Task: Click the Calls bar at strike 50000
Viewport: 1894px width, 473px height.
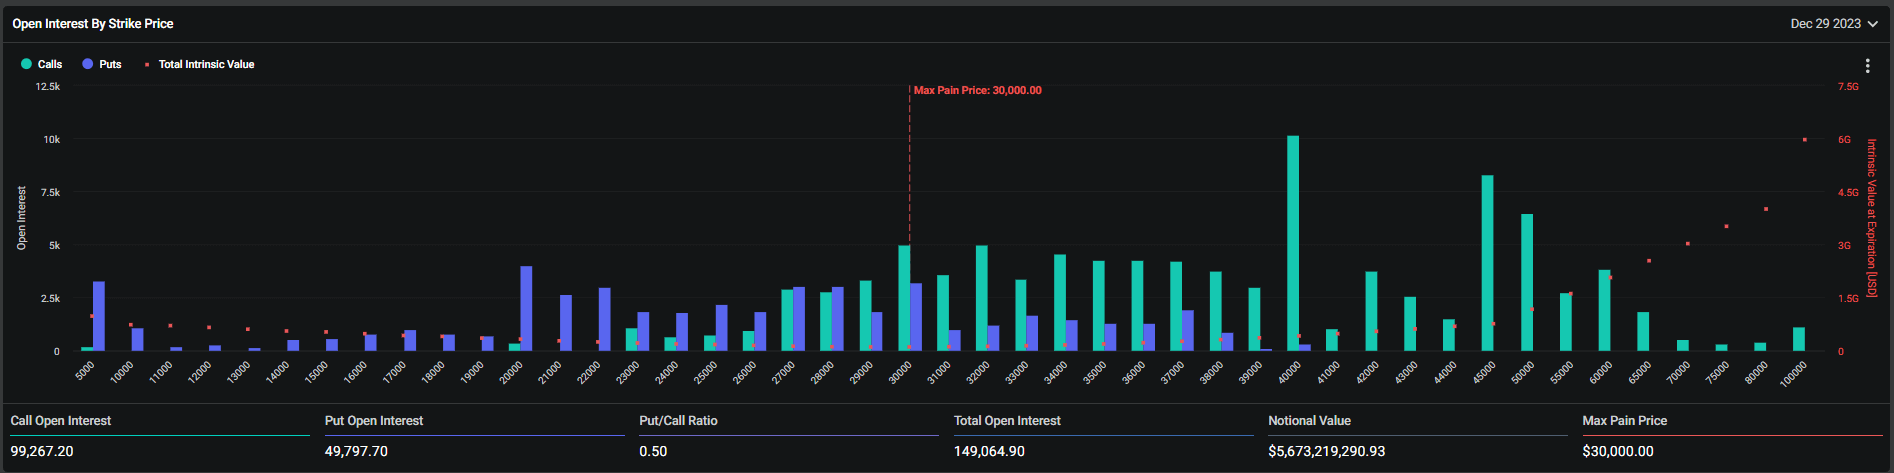Action: point(1526,283)
